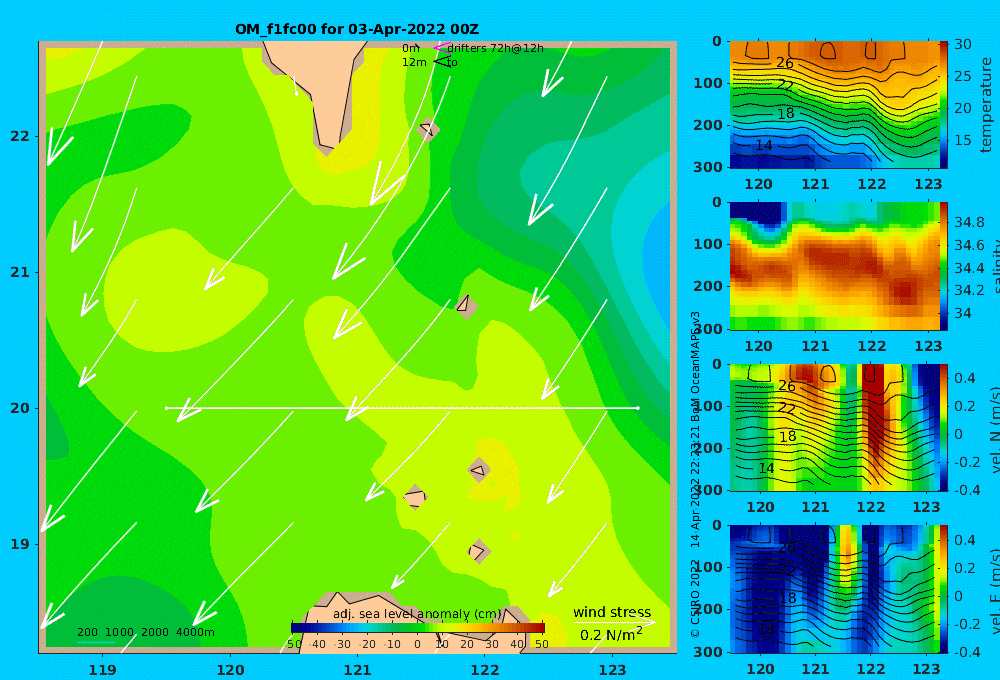
Task: Click the main map latitude tick label 19
Action: (x=20, y=544)
